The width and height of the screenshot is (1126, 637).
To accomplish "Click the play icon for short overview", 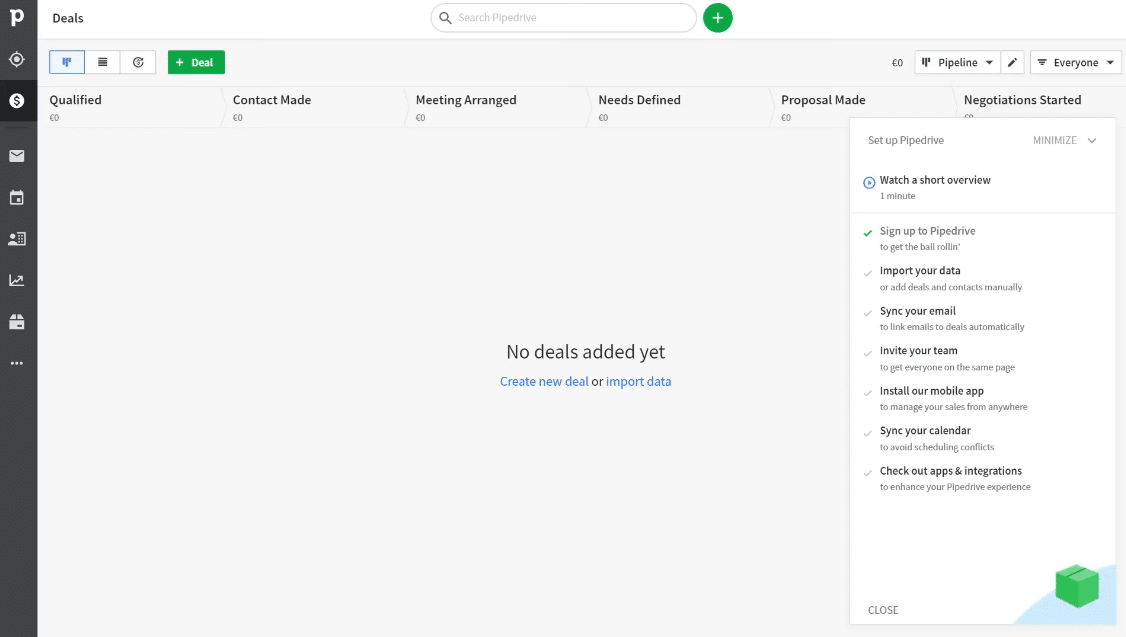I will coord(869,182).
